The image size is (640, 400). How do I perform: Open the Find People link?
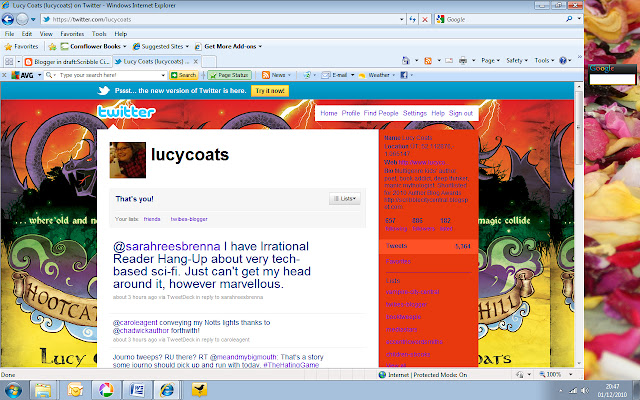click(x=381, y=113)
